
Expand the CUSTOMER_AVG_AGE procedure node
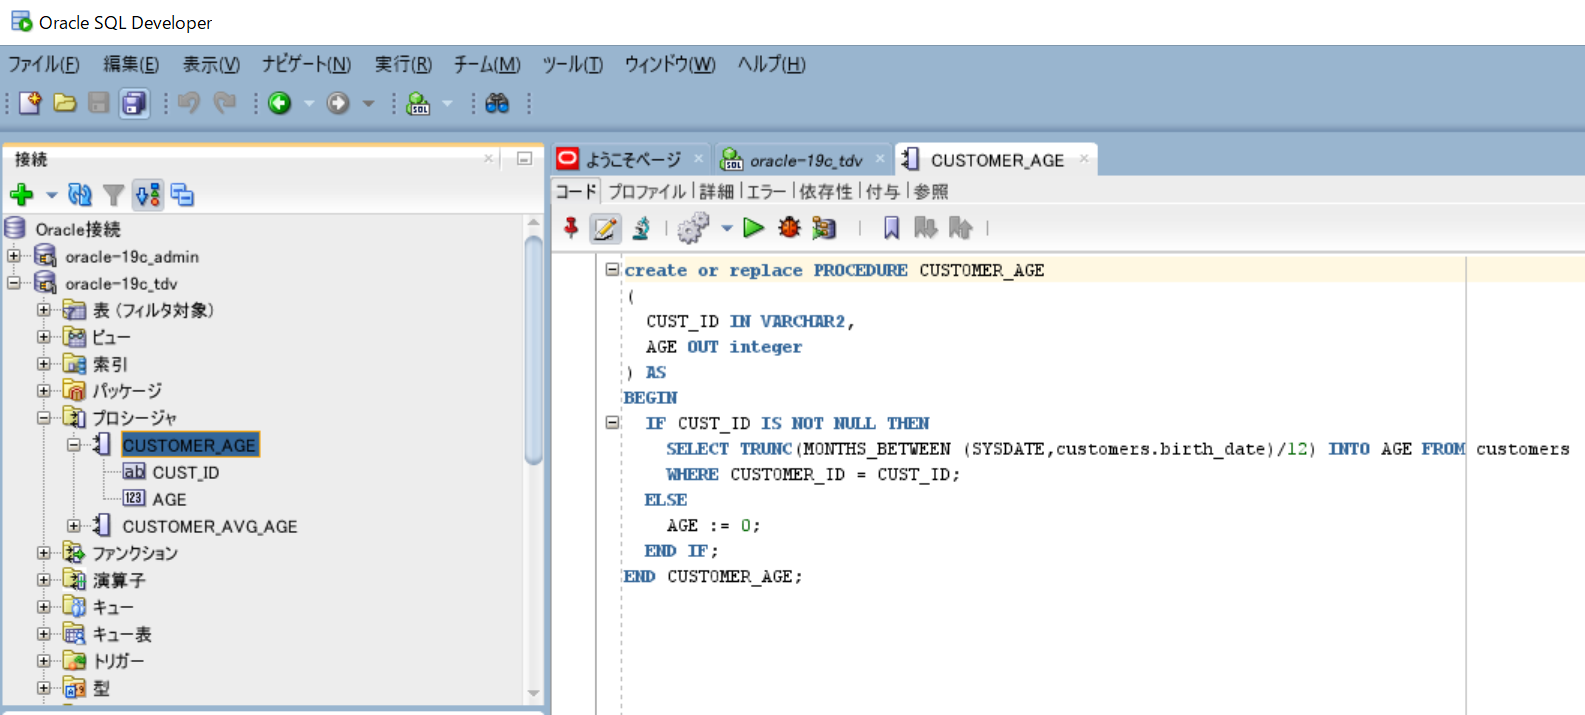point(74,526)
